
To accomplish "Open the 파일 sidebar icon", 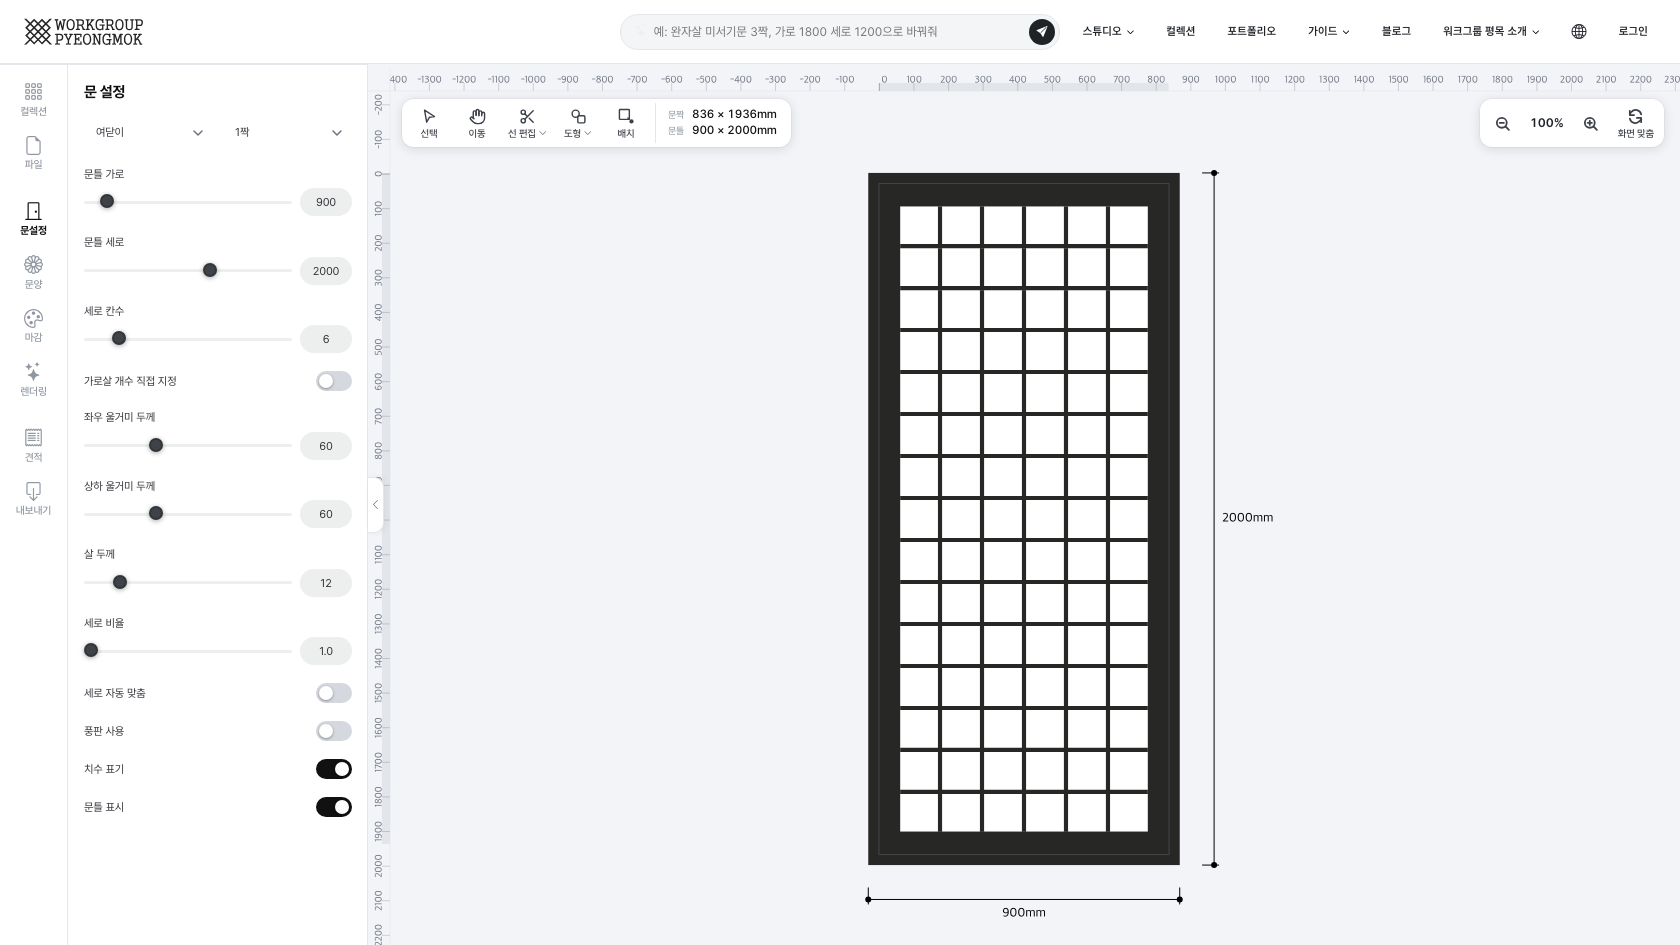I will [x=33, y=152].
